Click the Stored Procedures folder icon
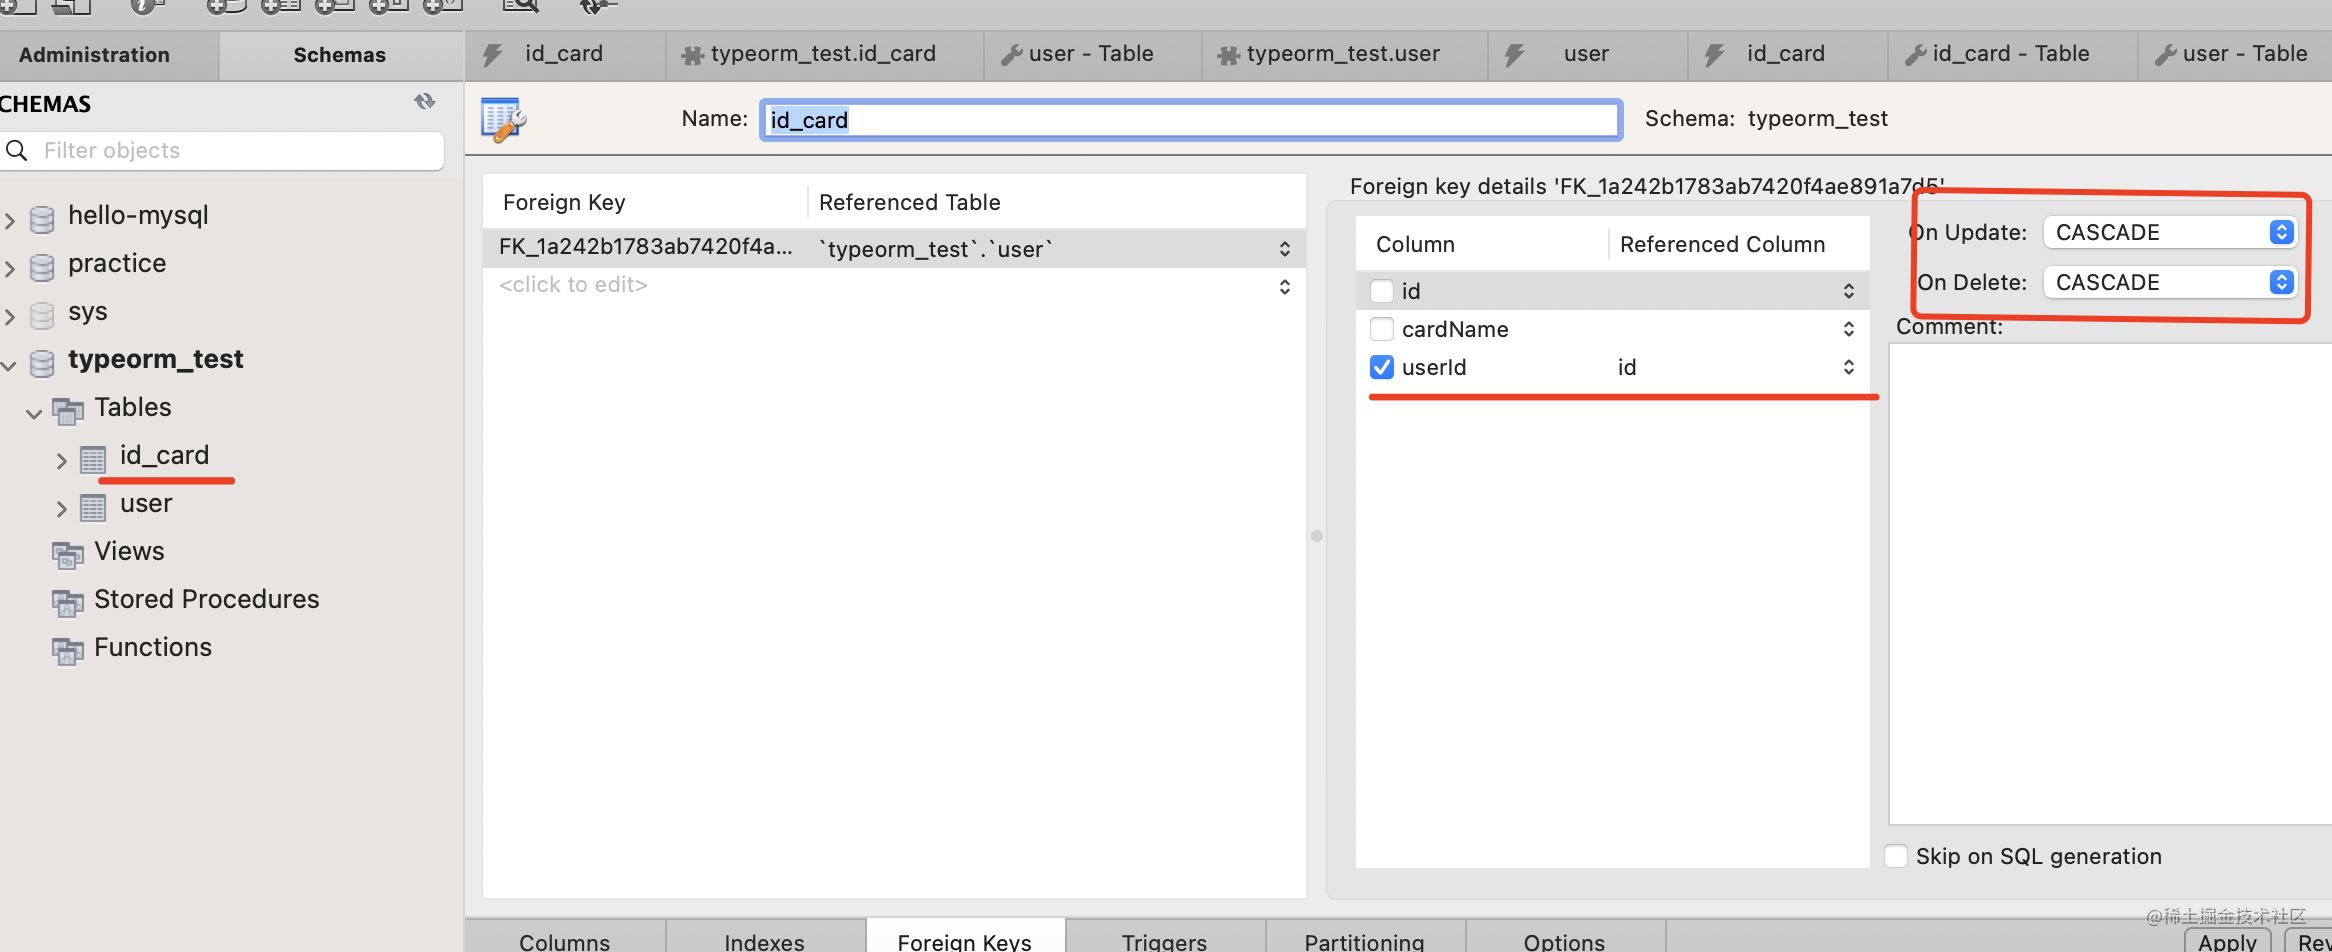Screen dimensions: 2332x952 tap(68, 602)
